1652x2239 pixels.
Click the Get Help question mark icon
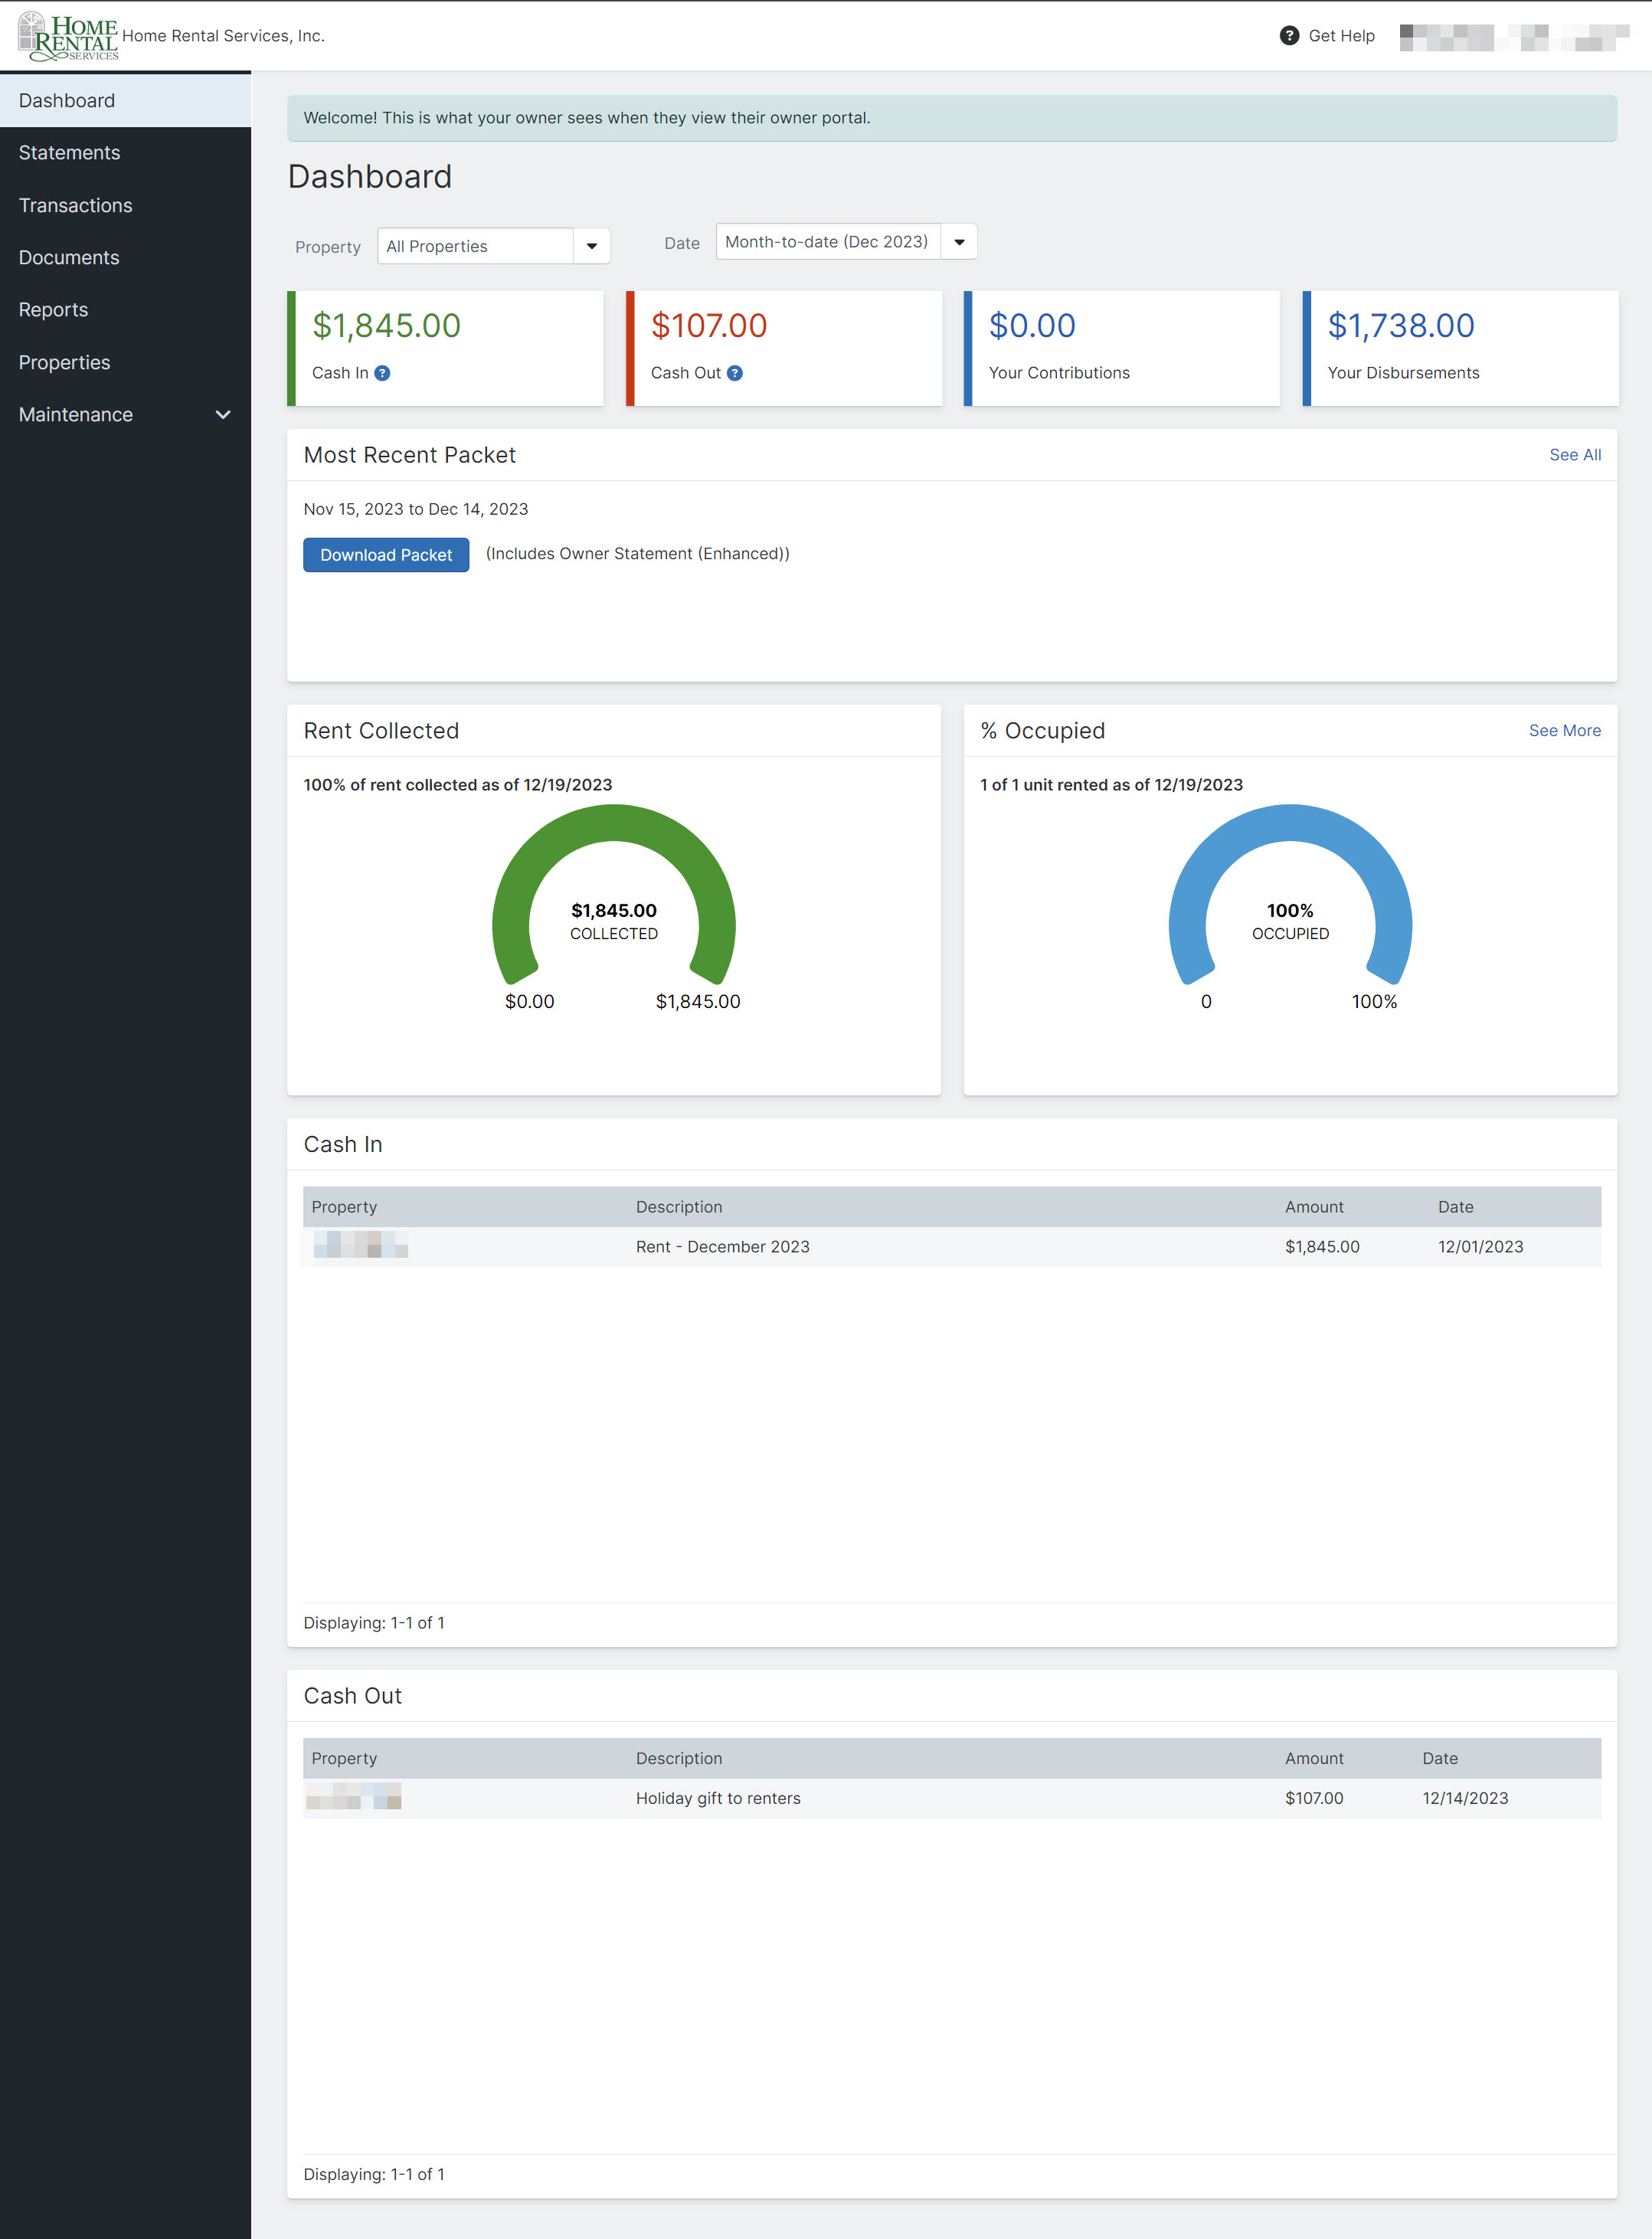tap(1289, 36)
